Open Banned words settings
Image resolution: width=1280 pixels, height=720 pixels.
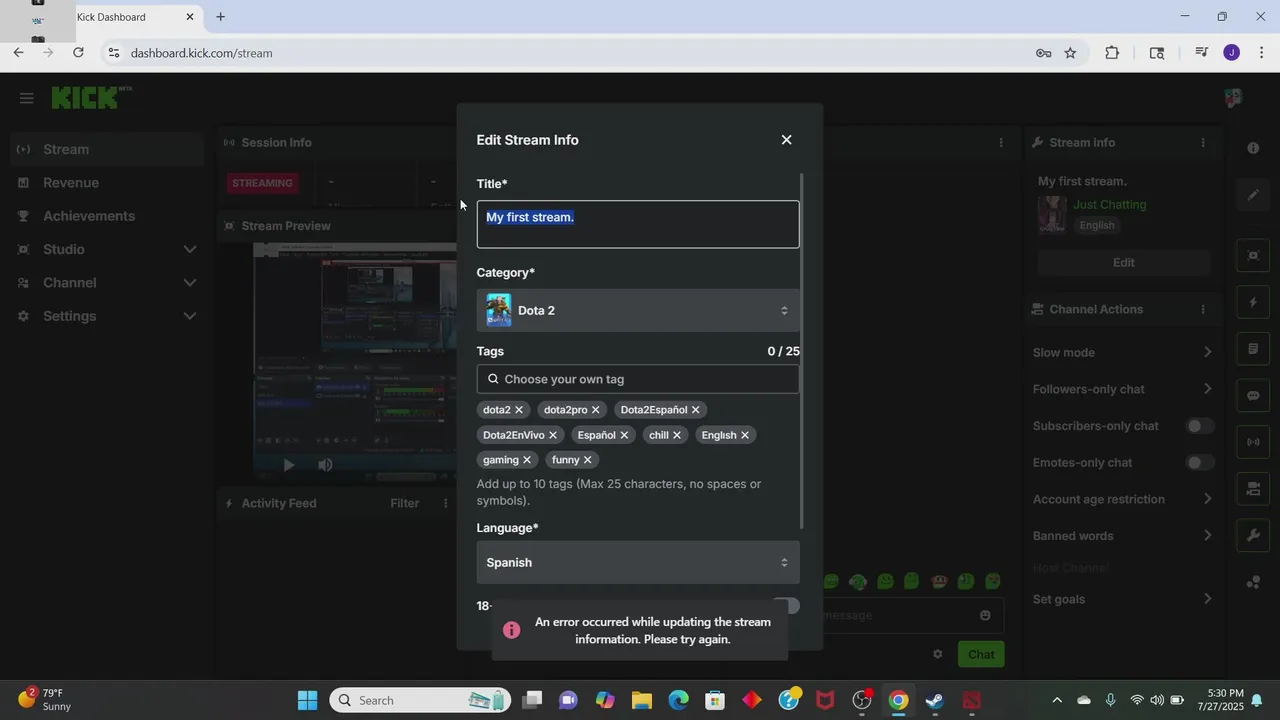[1123, 536]
